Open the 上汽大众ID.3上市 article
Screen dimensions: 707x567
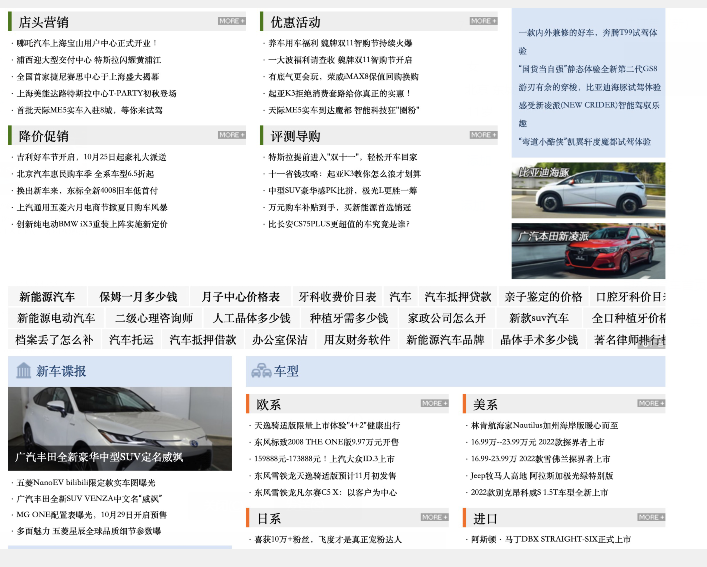click(x=324, y=459)
